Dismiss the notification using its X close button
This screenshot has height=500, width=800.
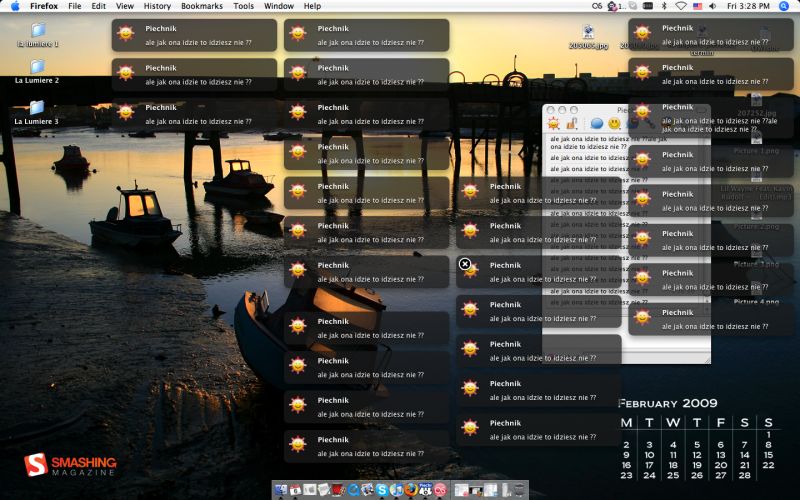pos(465,264)
